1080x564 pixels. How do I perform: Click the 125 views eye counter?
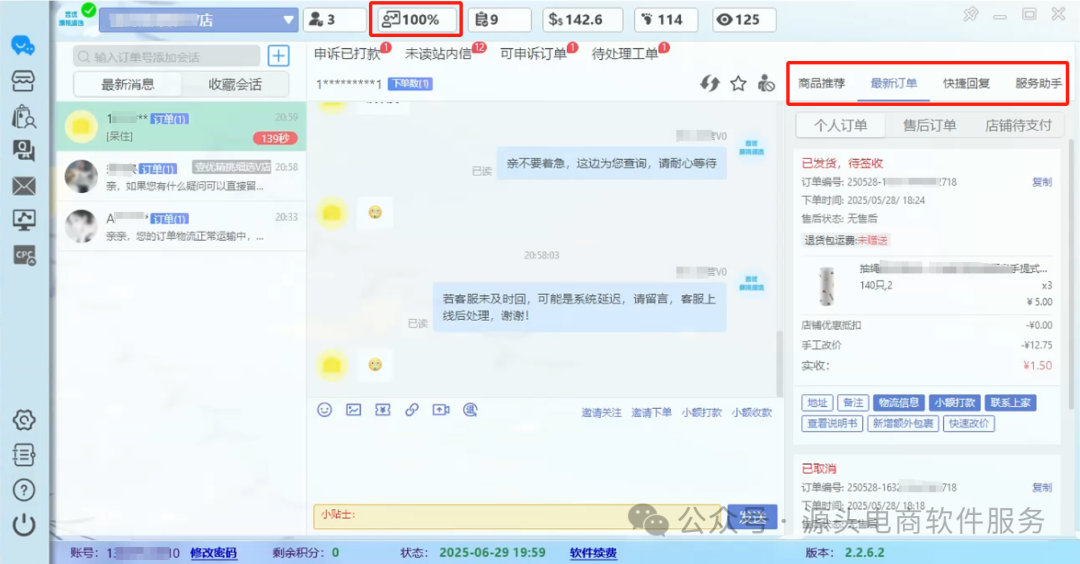point(742,19)
